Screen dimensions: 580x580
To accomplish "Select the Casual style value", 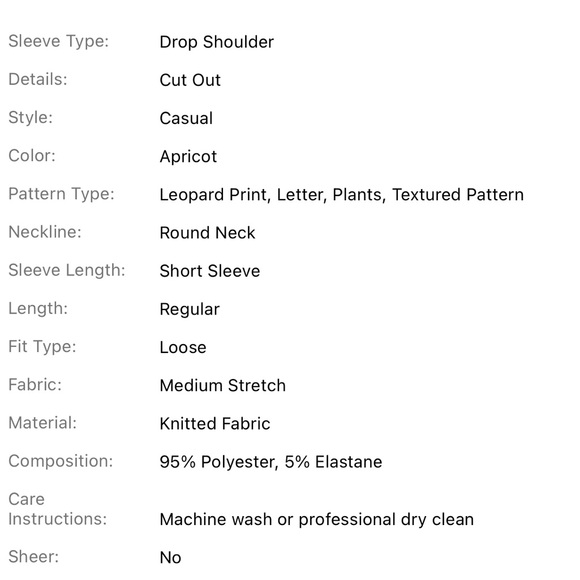I will point(186,118).
